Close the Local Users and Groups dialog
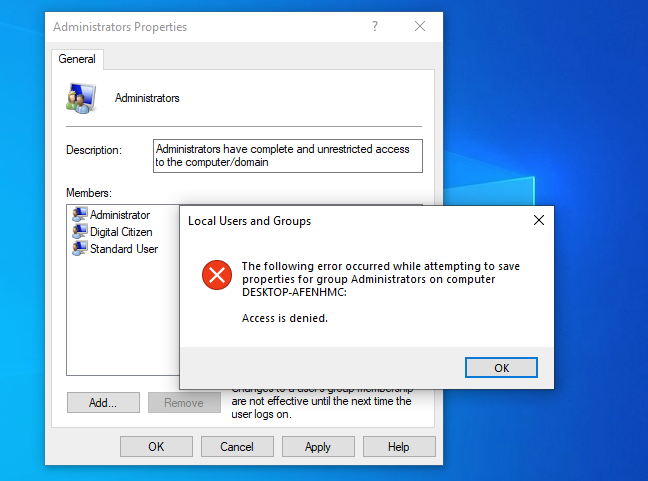This screenshot has width=648, height=481. (x=538, y=220)
